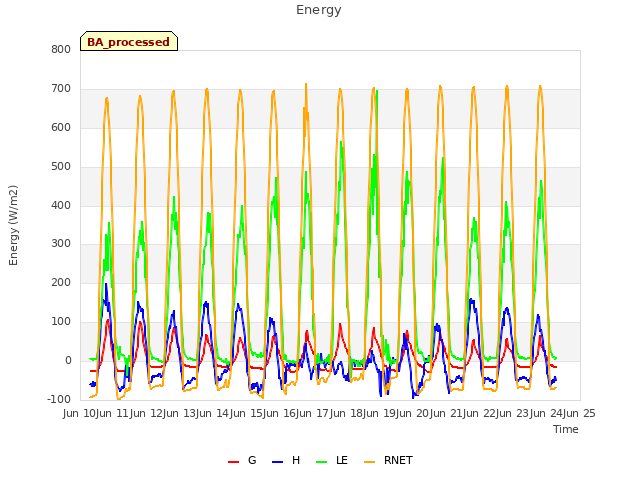Click the Energy (W/m2) y-axis label

pyautogui.click(x=13, y=225)
